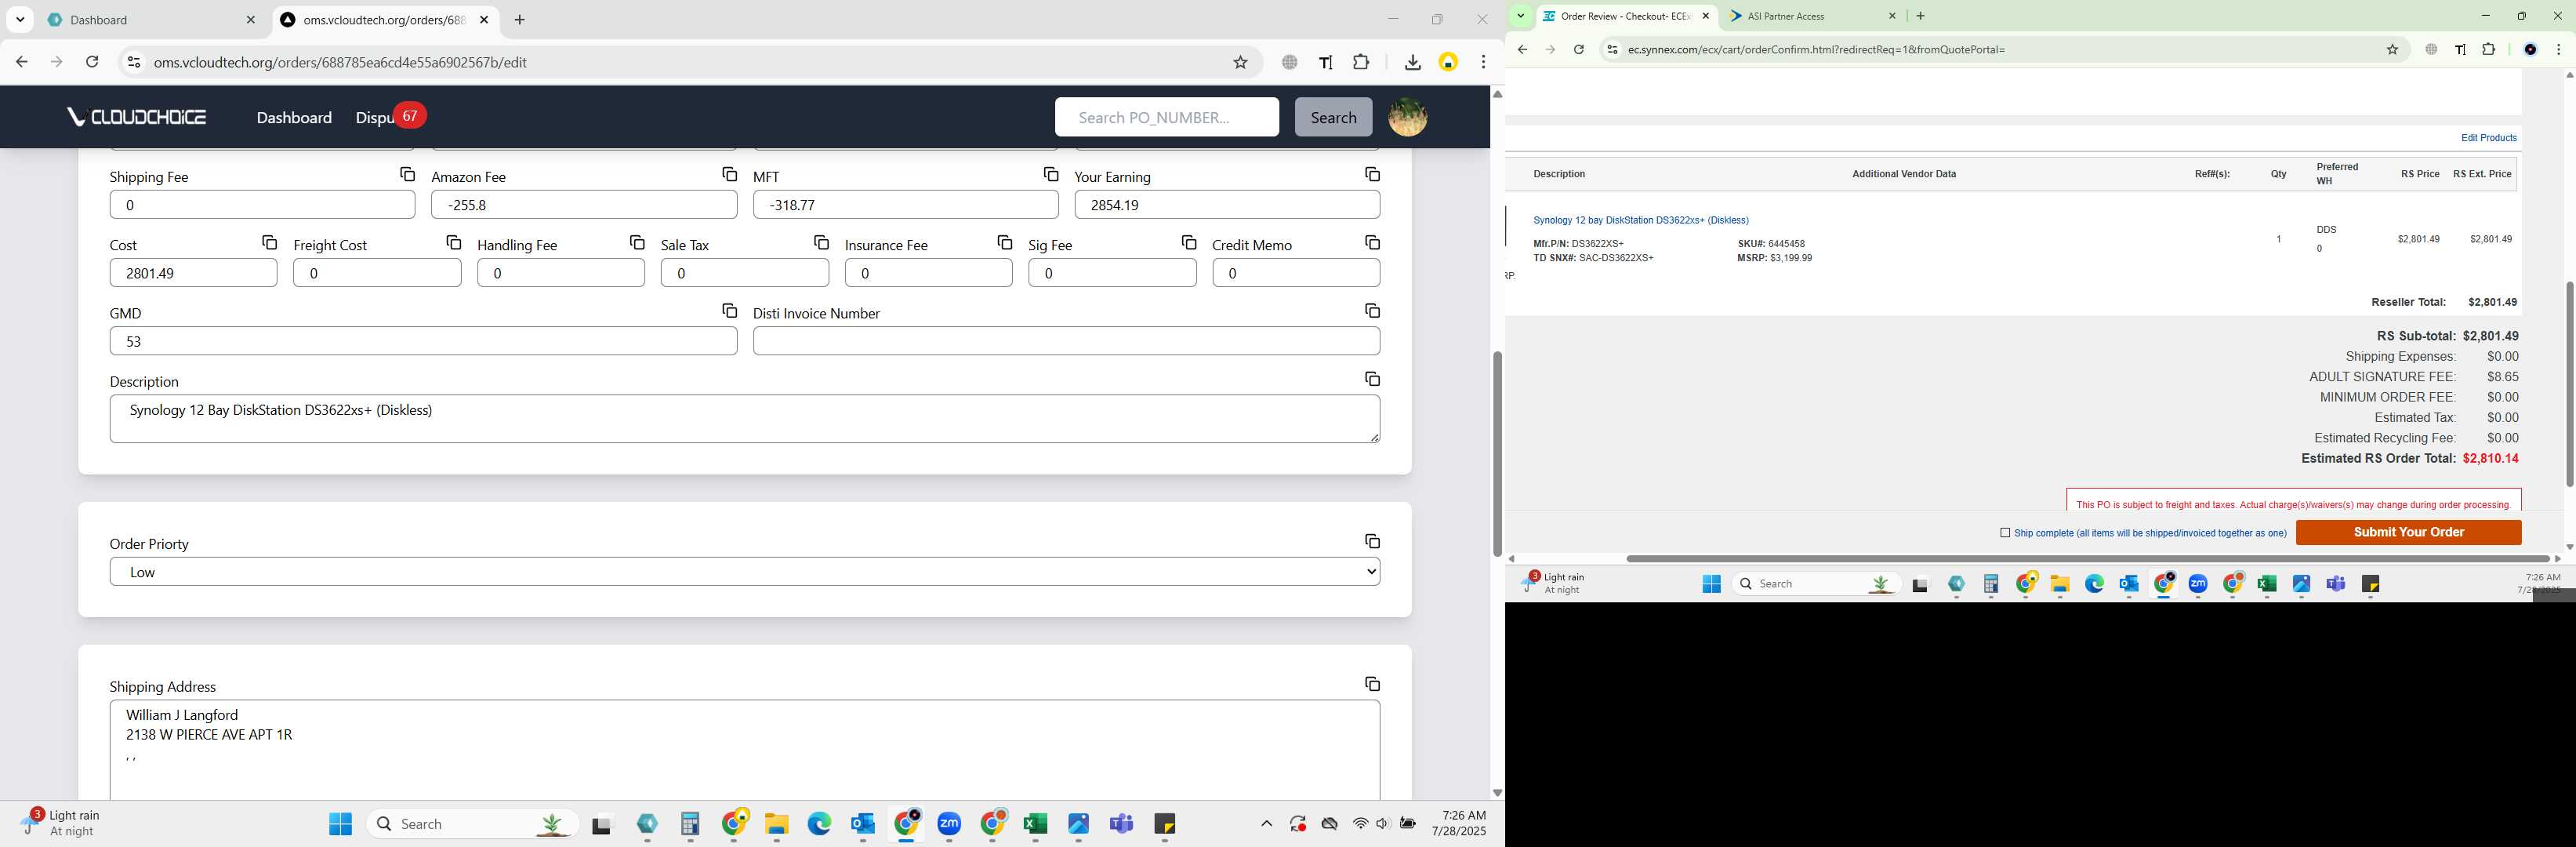Tick the Ship complete checkbox
This screenshot has height=847, width=2576.
pos(2004,533)
